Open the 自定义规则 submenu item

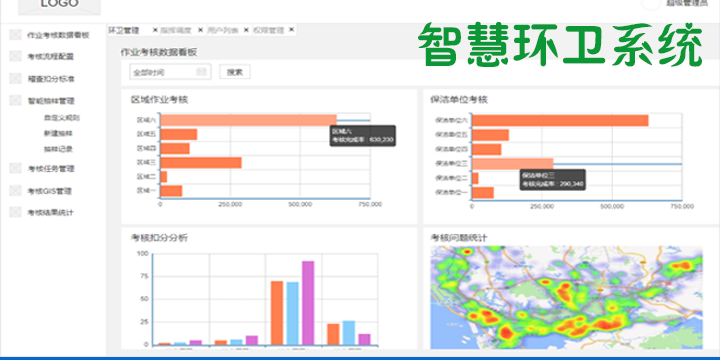pos(62,118)
